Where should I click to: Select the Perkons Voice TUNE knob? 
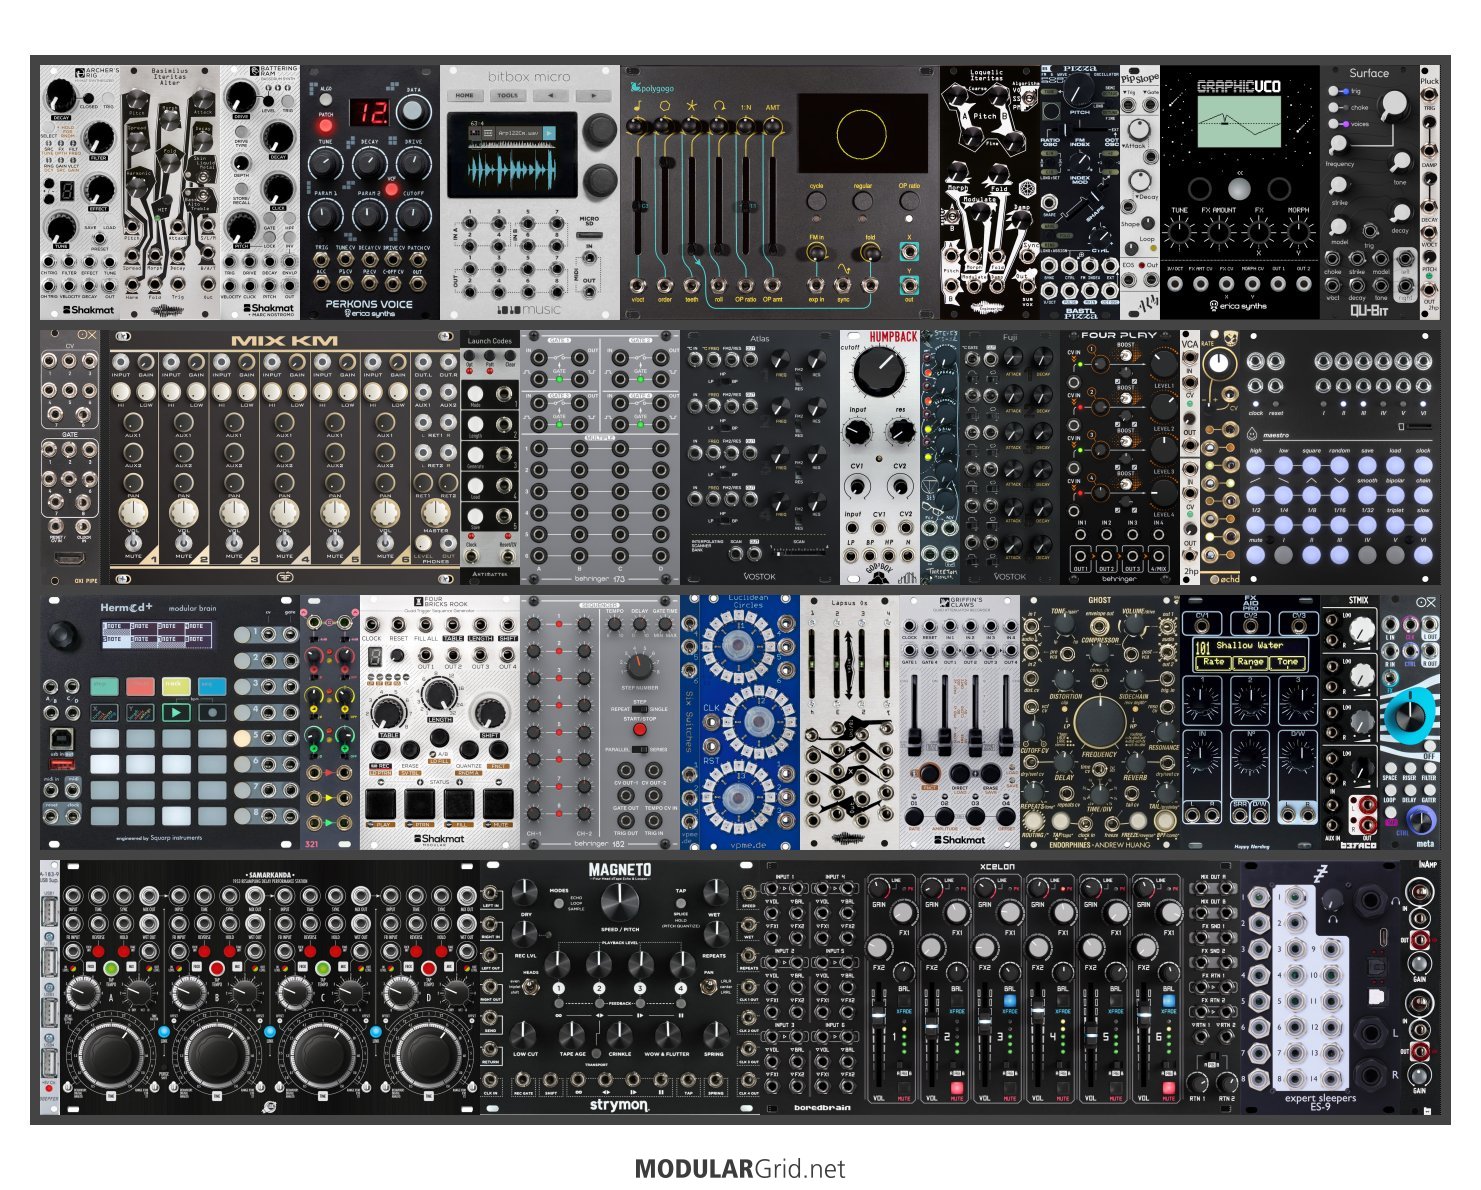click(x=326, y=163)
